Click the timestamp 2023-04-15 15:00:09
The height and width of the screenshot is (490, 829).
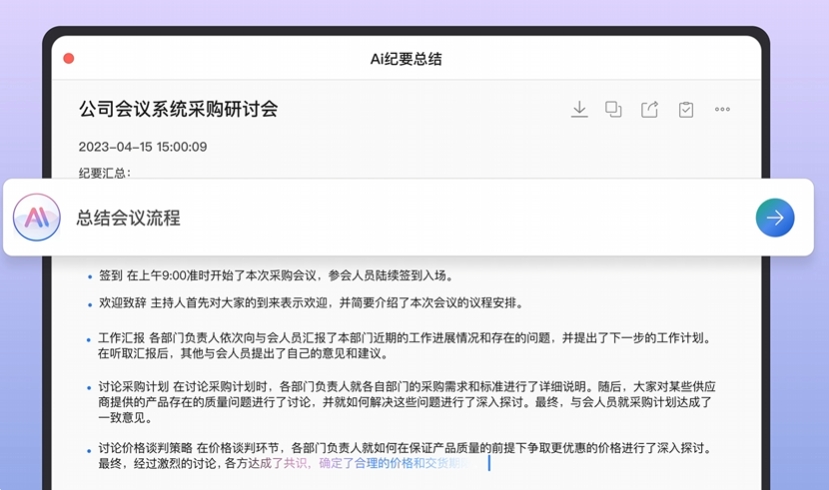[x=143, y=147]
